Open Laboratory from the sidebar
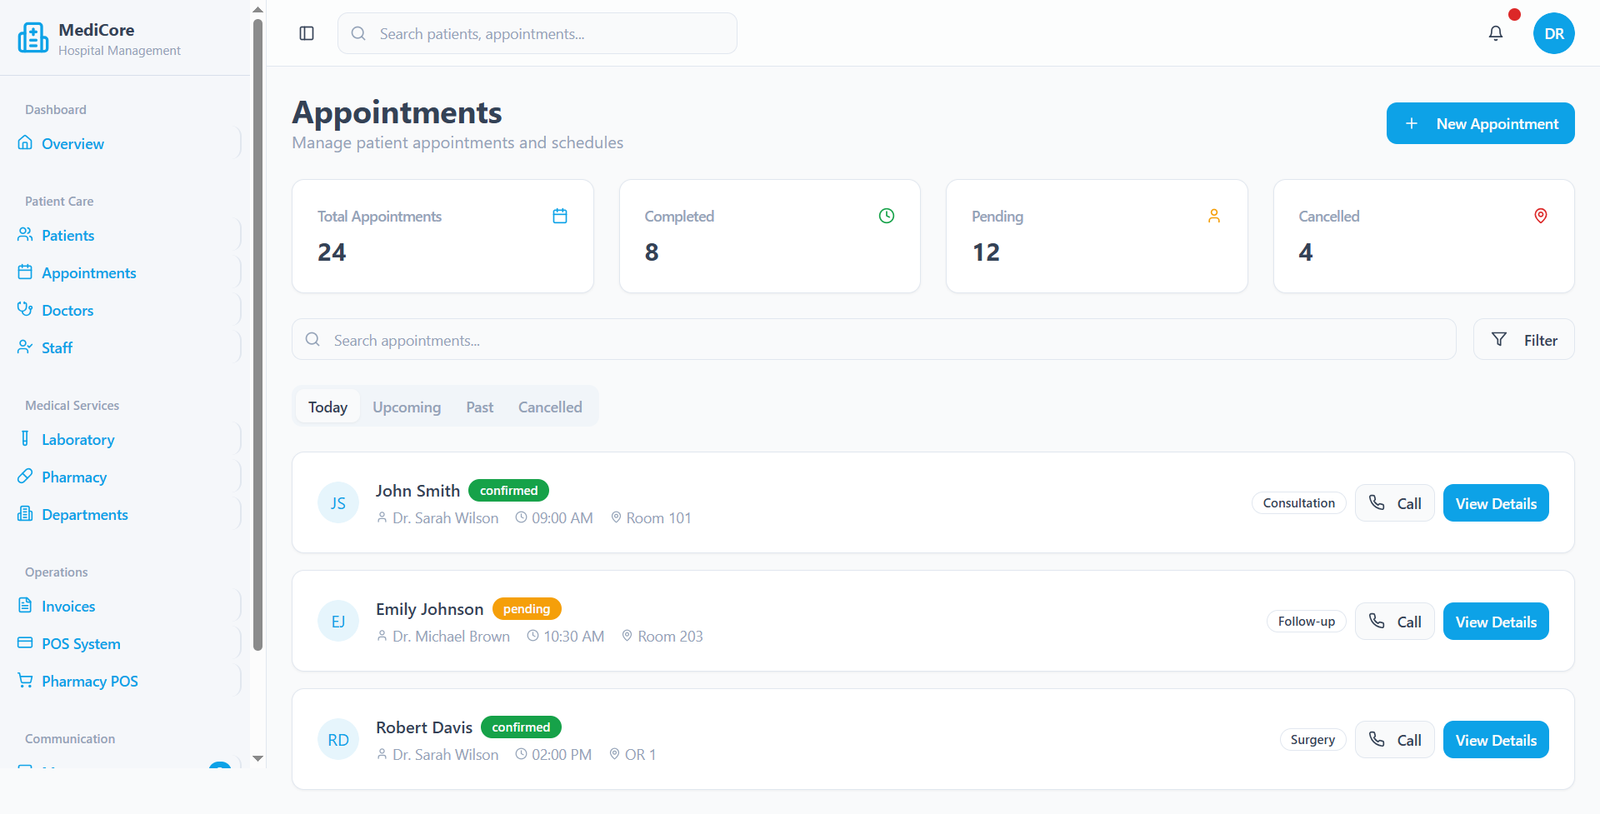Screen dimensions: 1600x814 click(78, 440)
